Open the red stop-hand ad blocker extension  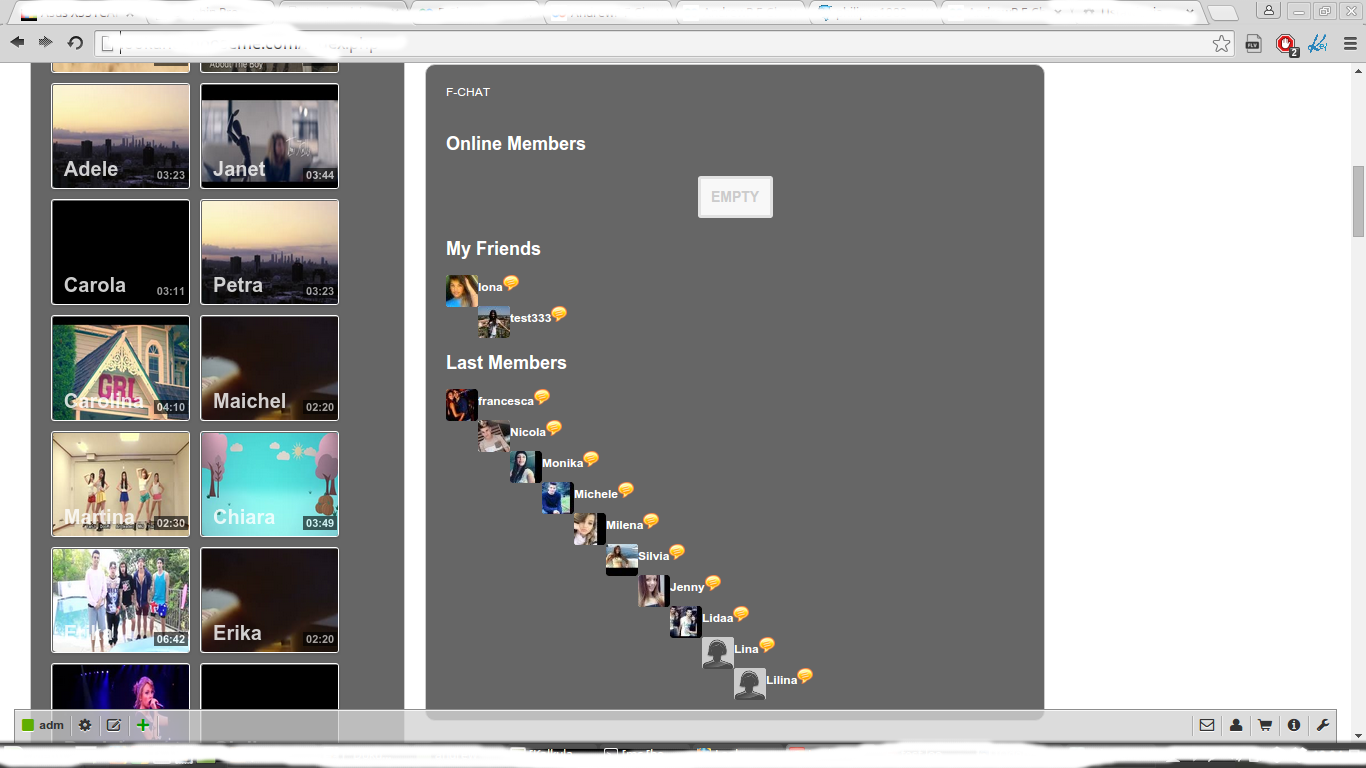(x=1286, y=44)
